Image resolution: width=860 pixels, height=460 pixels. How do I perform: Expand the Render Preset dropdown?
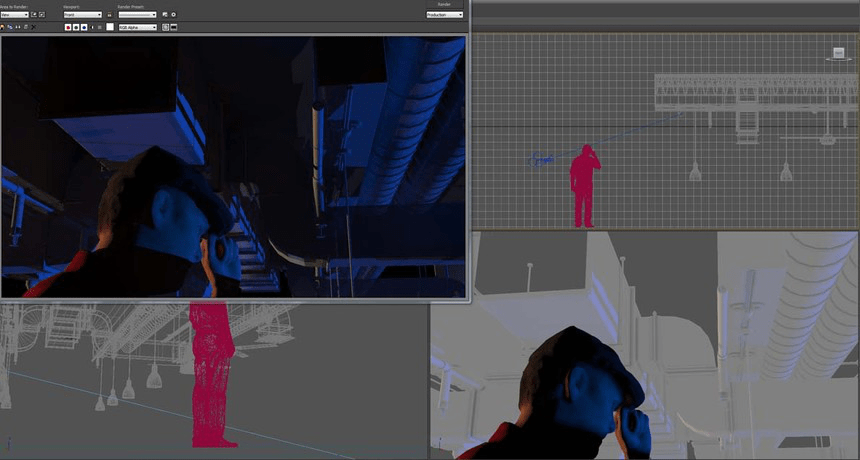(x=137, y=15)
